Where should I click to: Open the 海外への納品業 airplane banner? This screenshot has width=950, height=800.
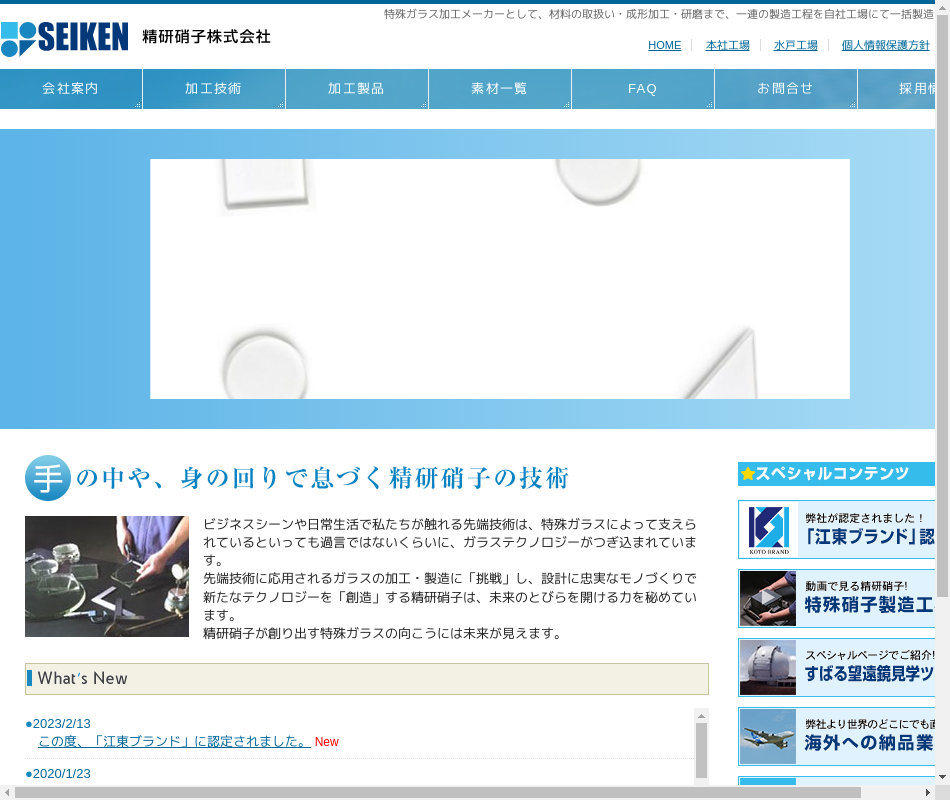838,737
